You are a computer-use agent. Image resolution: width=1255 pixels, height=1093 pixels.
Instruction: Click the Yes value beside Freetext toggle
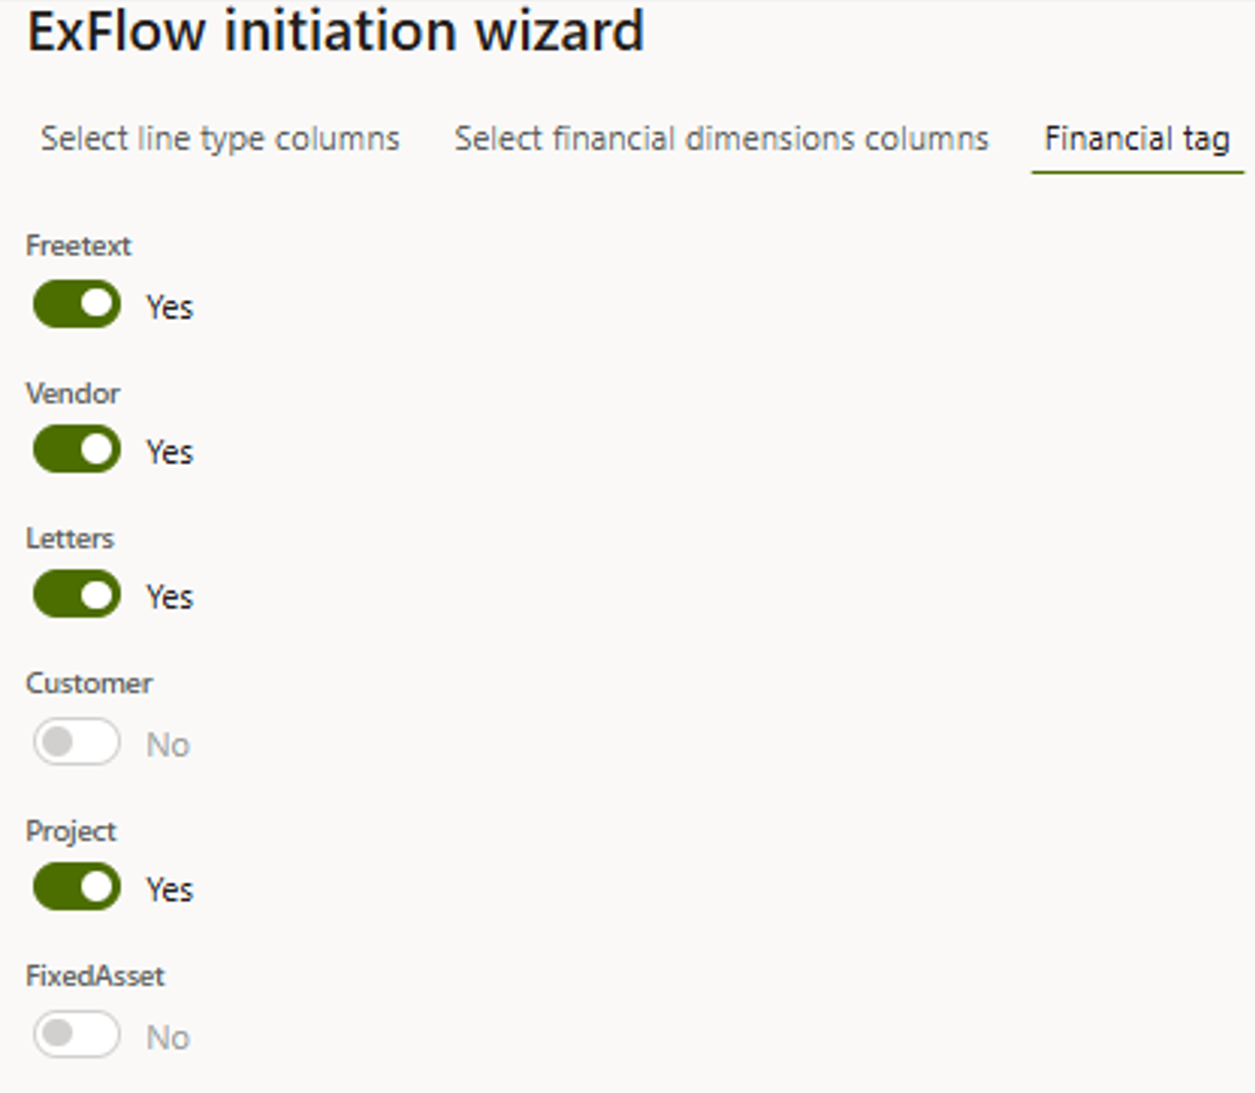pyautogui.click(x=170, y=307)
